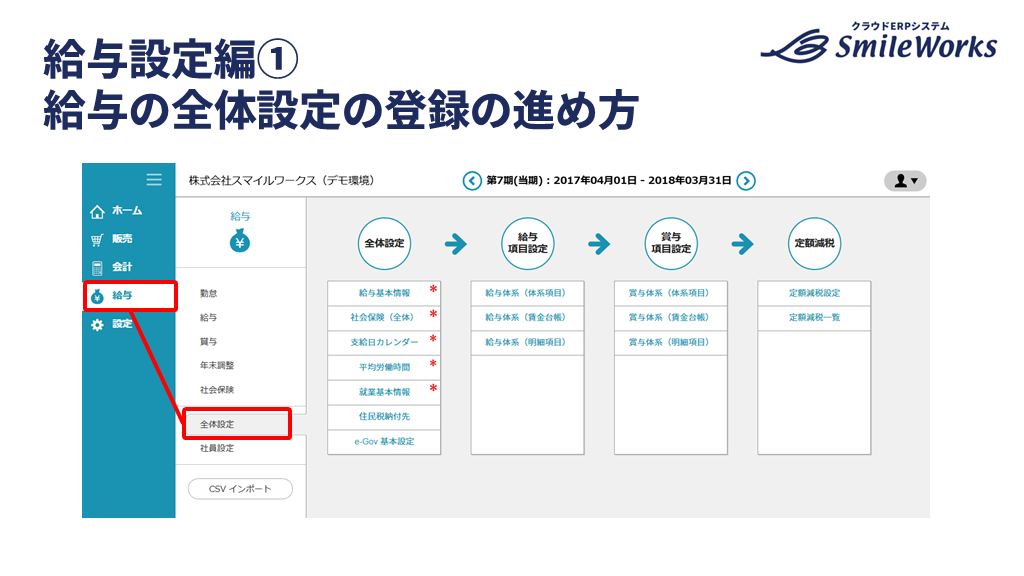Image resolution: width=1024 pixels, height=576 pixels.
Task: Select 販売 in the sidebar
Action: [122, 239]
